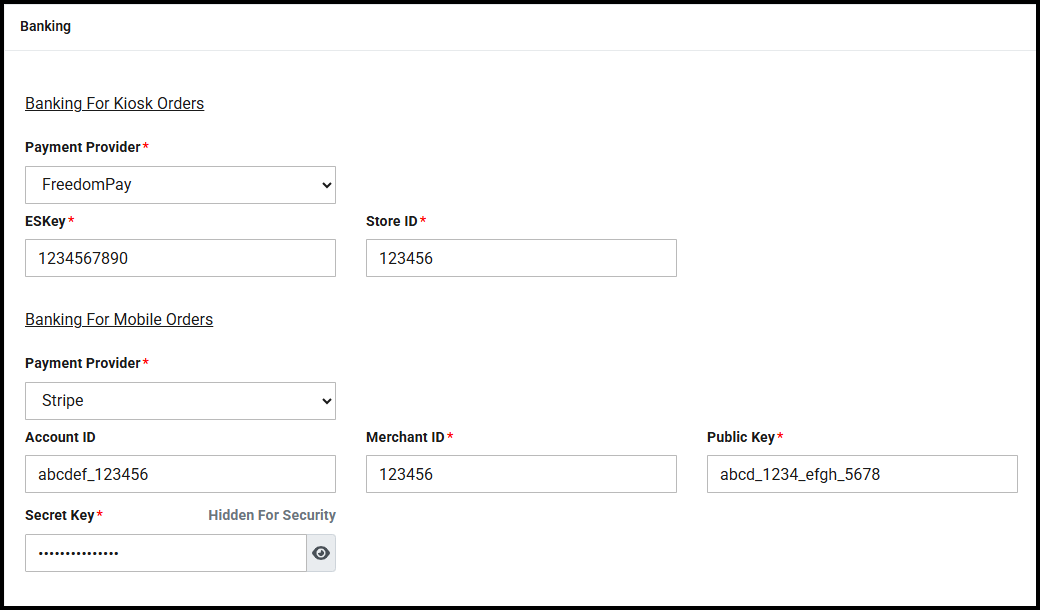
Task: Click the ESKey field label
Action: [x=46, y=221]
